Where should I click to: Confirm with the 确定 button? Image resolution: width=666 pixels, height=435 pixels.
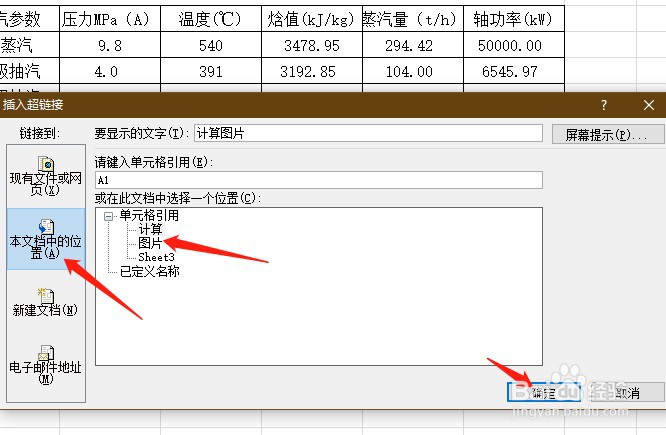click(x=544, y=393)
